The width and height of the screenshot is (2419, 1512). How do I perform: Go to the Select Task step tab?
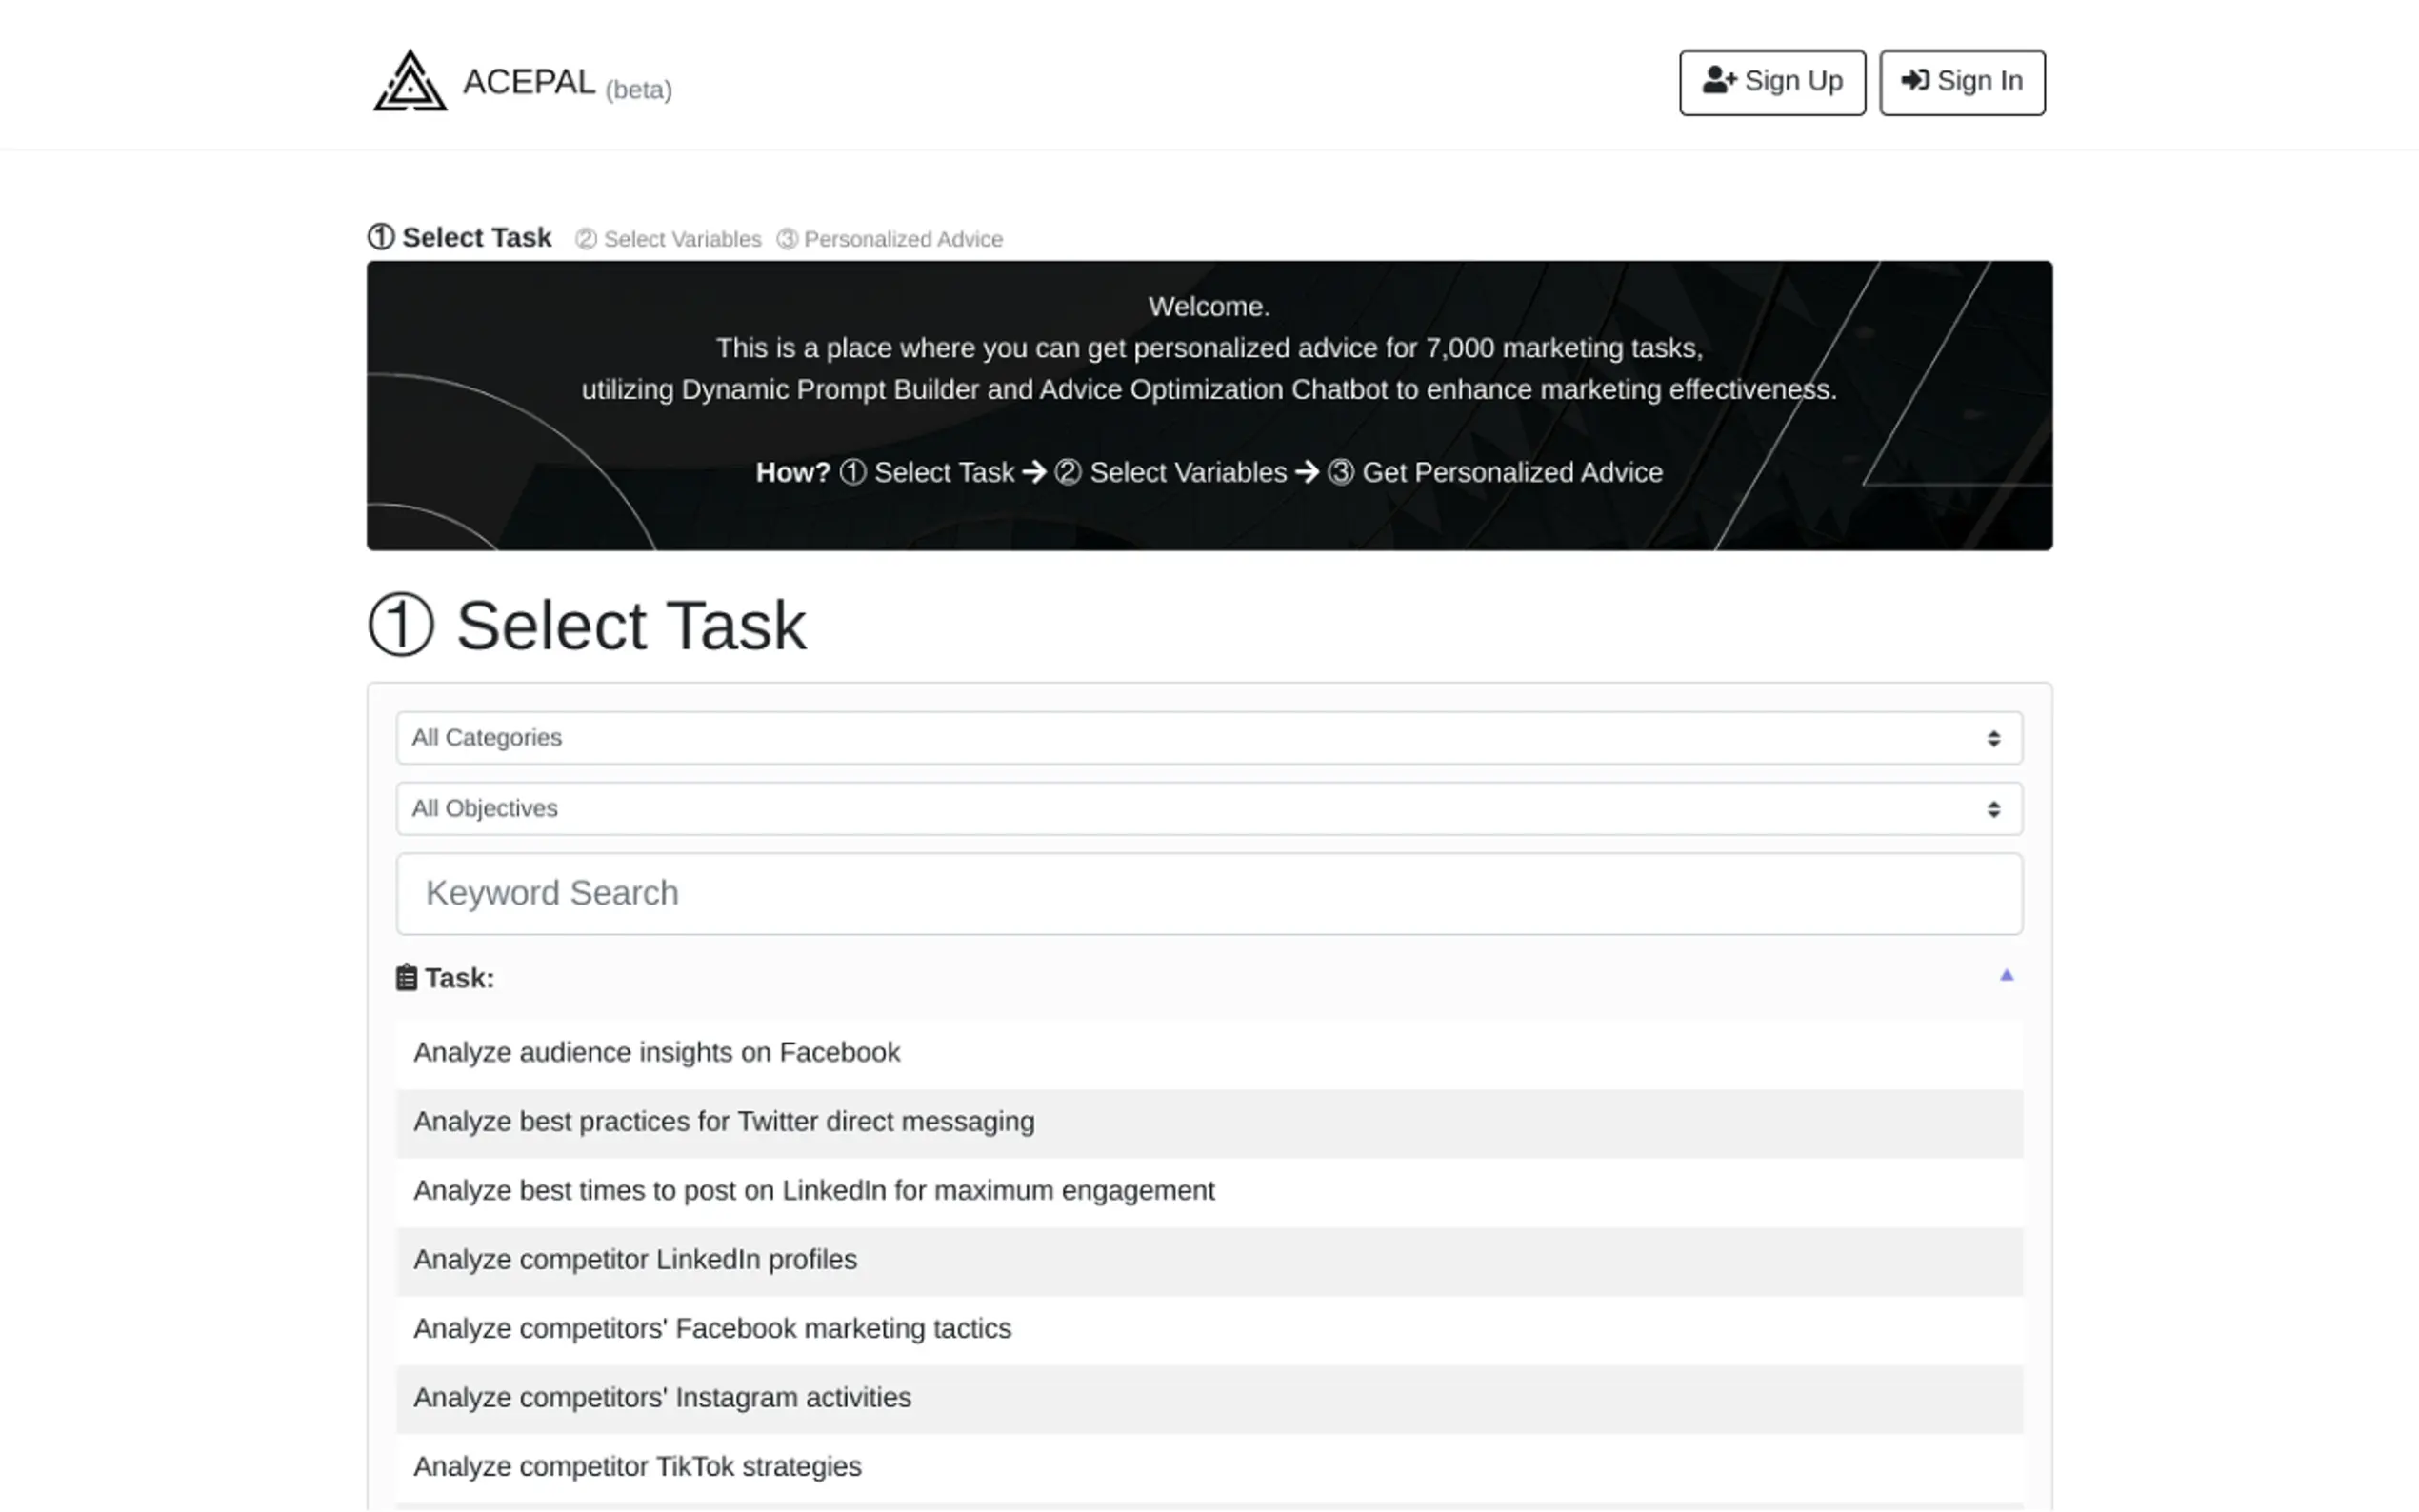[460, 238]
